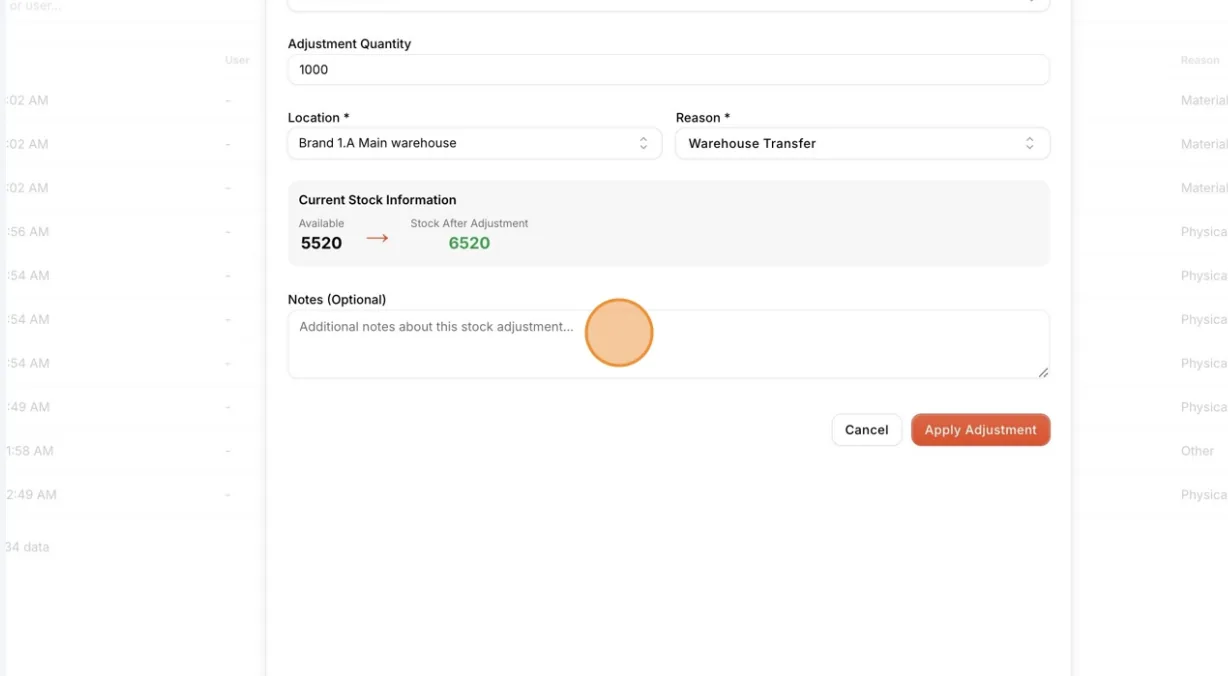The image size is (1228, 676).
Task: Open the Location dropdown for Brand 1.A Main warehouse
Action: [474, 143]
